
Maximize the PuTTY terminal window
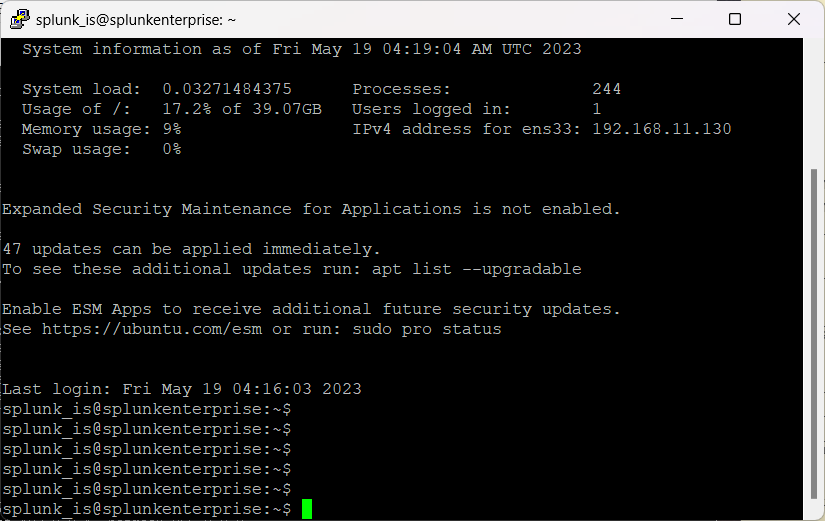pyautogui.click(x=735, y=19)
